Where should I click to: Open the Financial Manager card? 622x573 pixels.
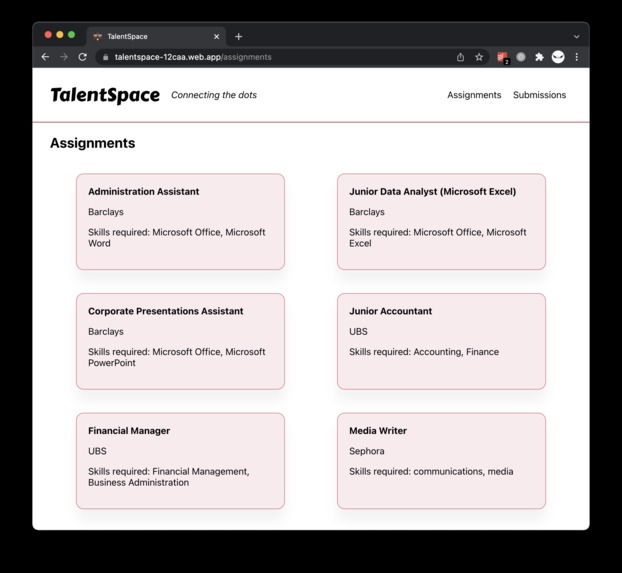pyautogui.click(x=180, y=461)
